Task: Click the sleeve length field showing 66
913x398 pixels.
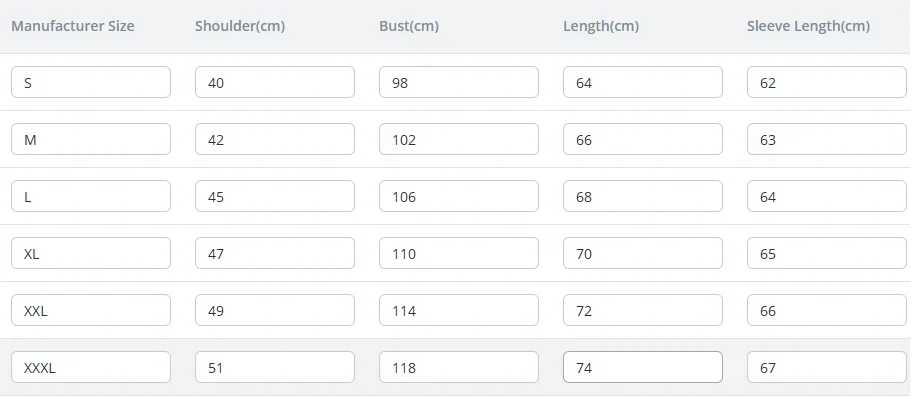Action: click(827, 310)
